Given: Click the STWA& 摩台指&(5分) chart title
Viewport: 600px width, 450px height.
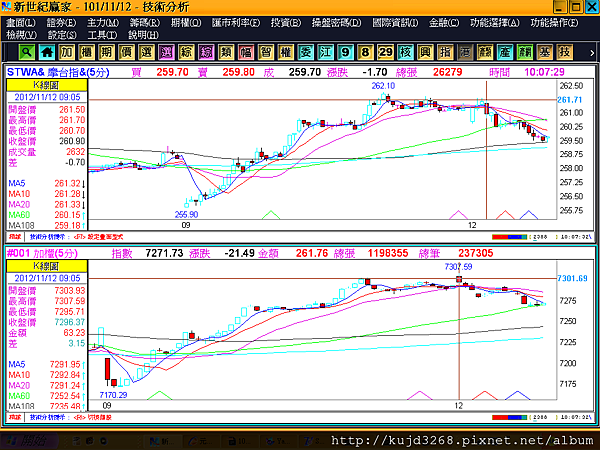Looking at the screenshot, I should pos(58,72).
